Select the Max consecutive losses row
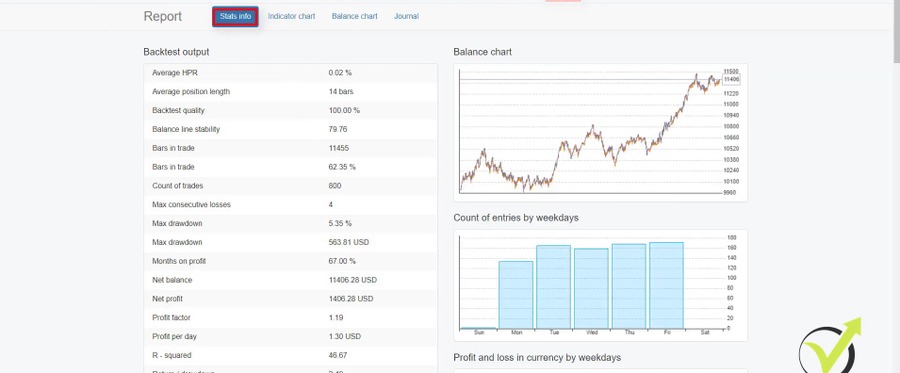The width and height of the screenshot is (900, 373). click(x=290, y=205)
